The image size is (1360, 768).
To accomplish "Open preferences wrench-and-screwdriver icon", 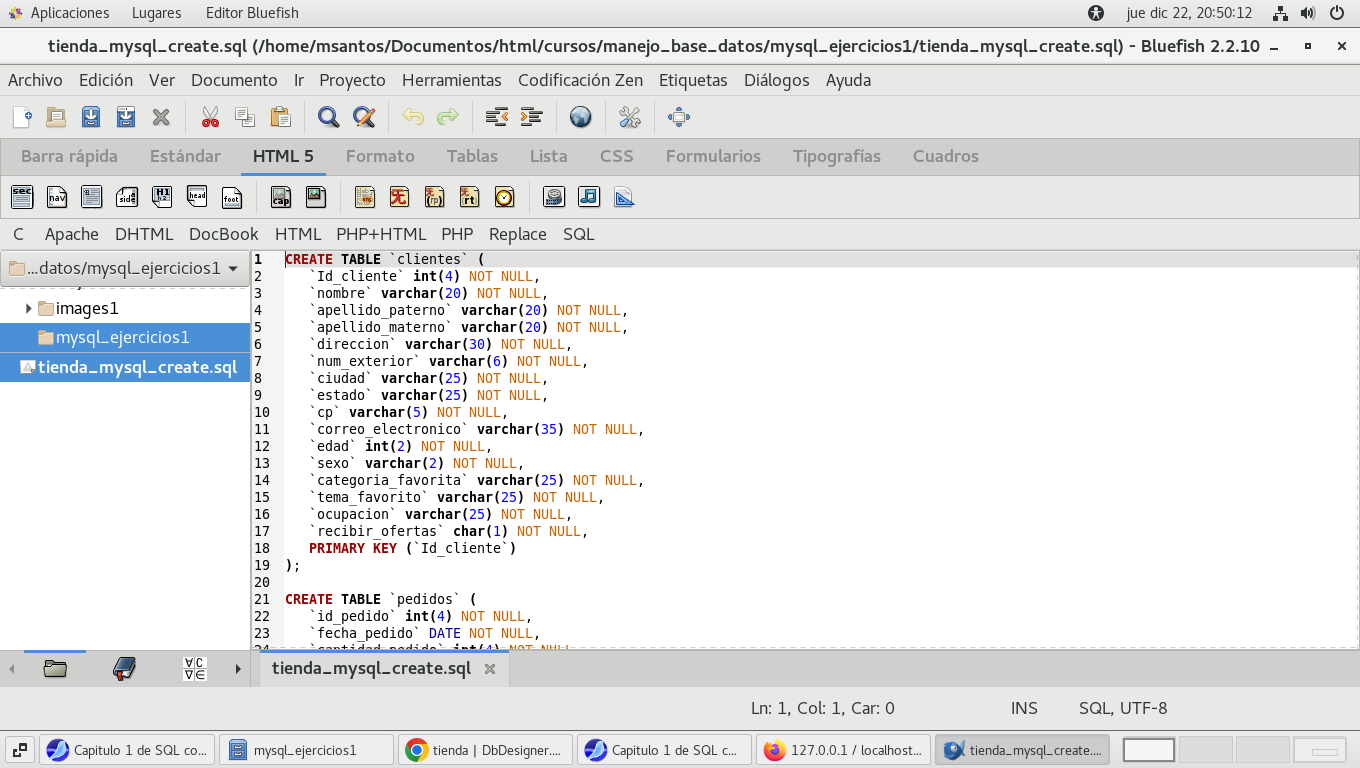I will pos(629,117).
